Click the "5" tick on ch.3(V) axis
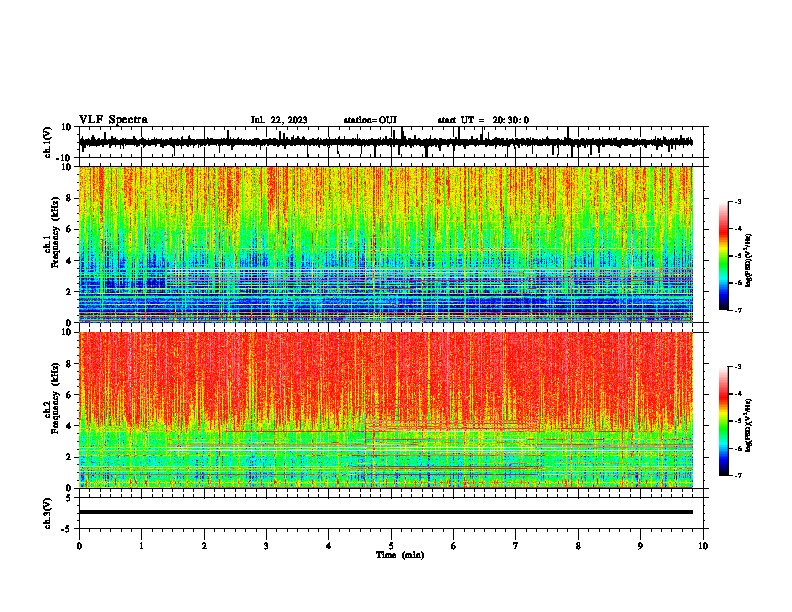This screenshot has height=612, width=792. point(69,497)
